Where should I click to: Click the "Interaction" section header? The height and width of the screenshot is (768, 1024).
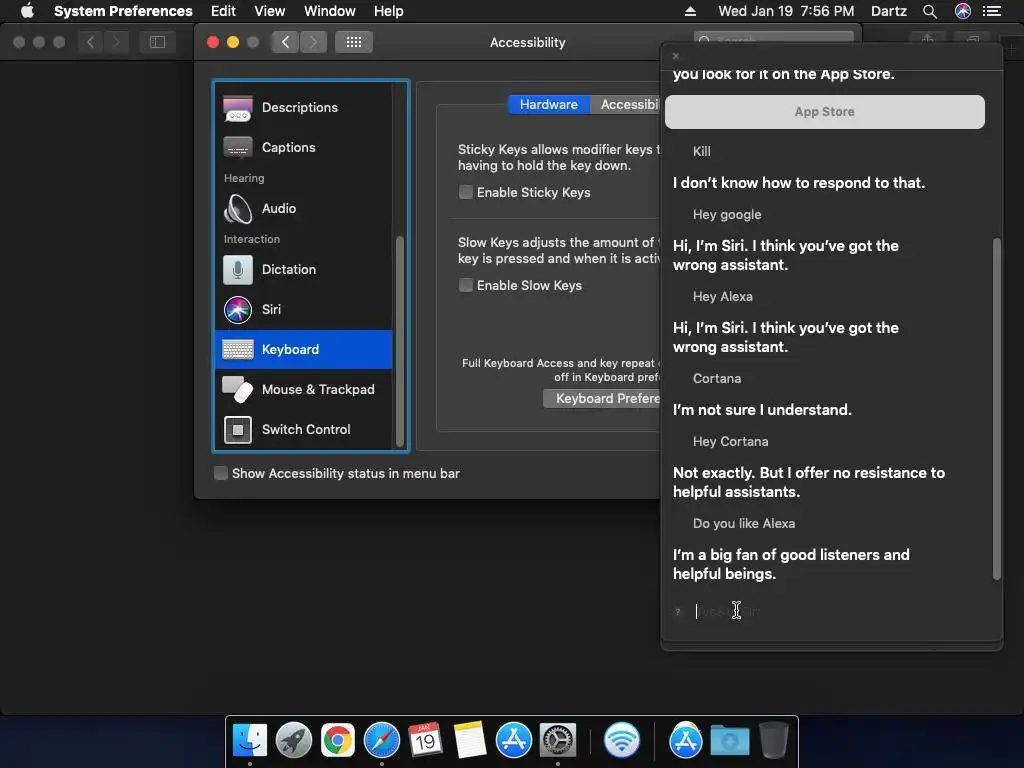pos(251,239)
